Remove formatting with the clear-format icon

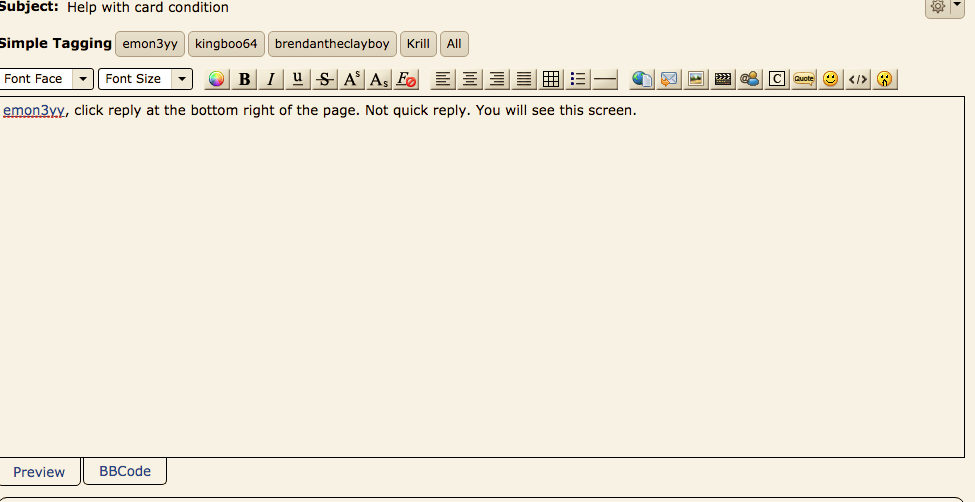406,79
